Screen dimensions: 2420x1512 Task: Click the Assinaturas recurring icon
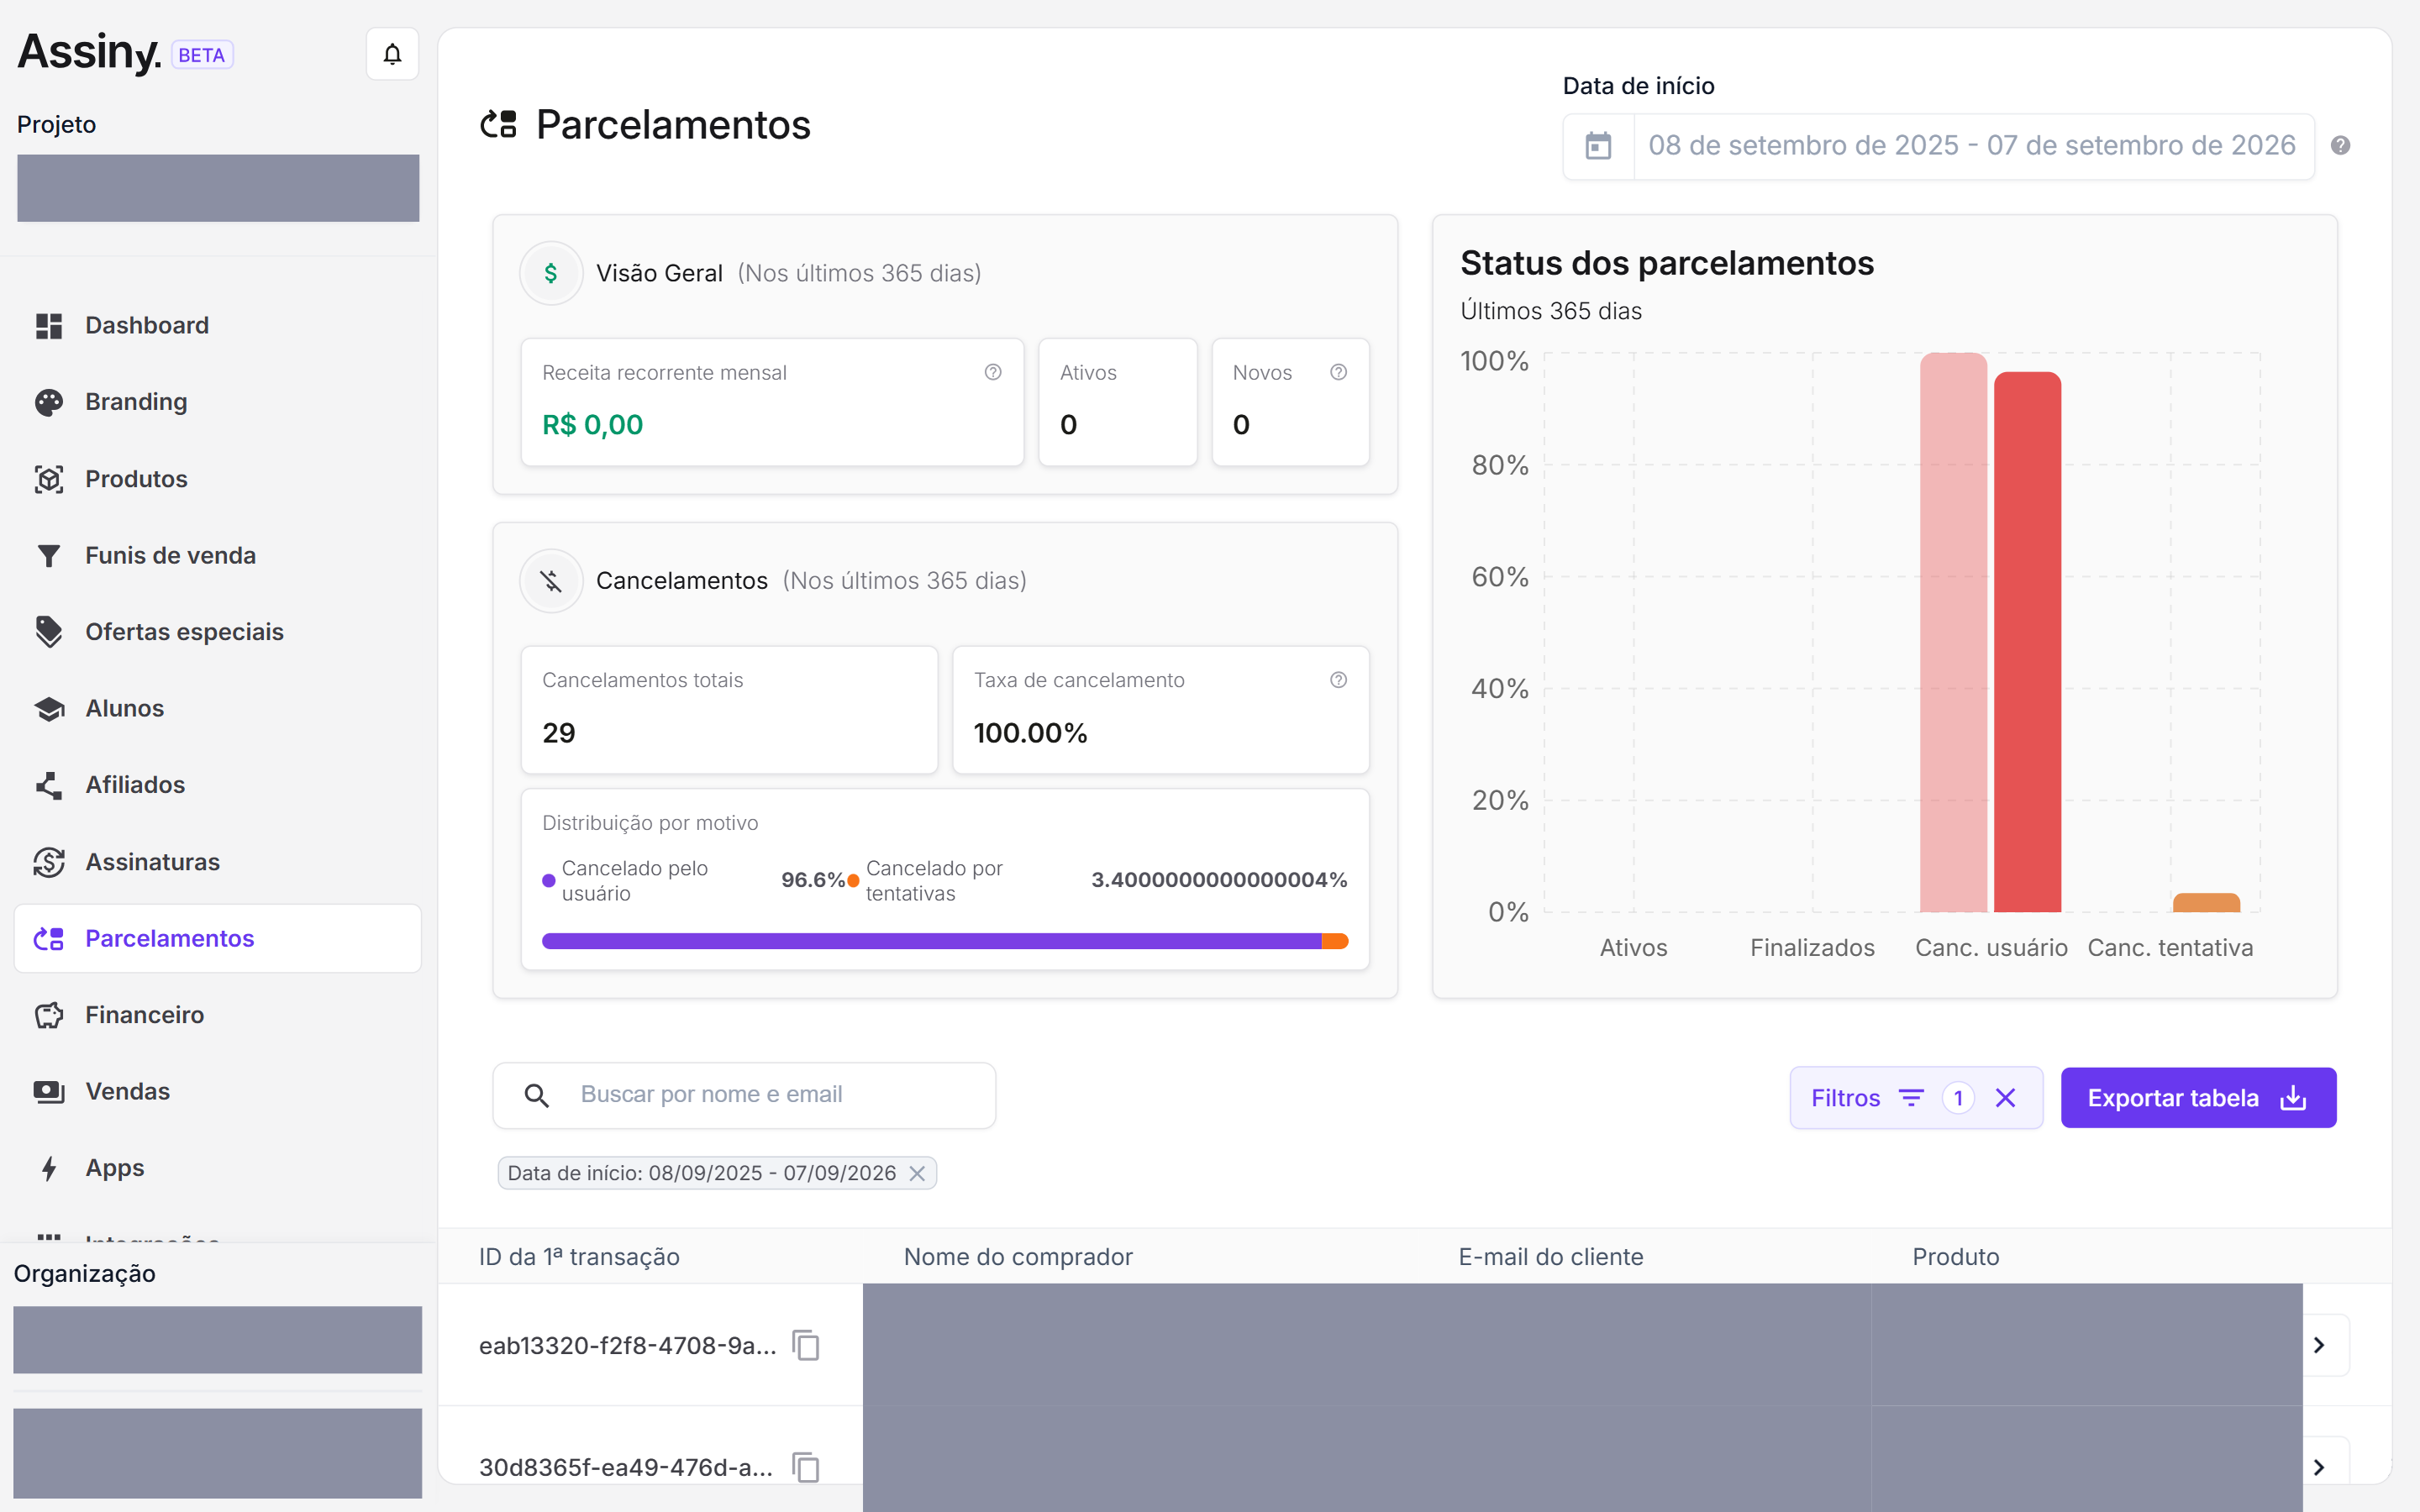pos(49,862)
